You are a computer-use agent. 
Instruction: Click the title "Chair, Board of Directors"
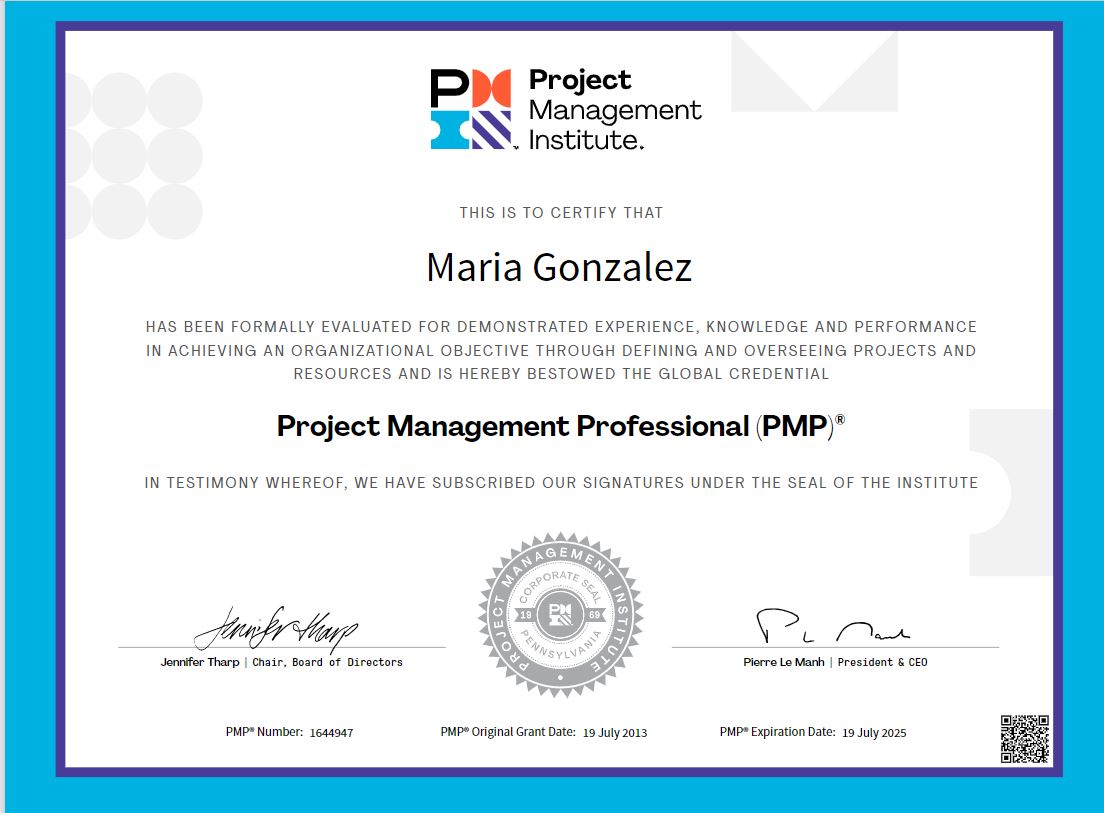[x=327, y=662]
